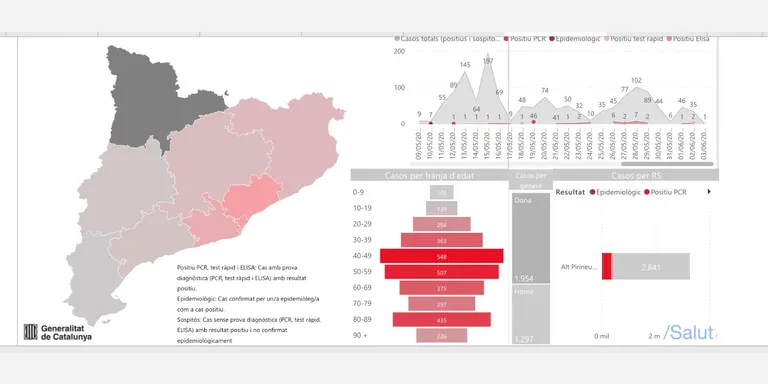768x384 pixels.
Task: Select the 20-29 age bar showing 256
Action: click(442, 224)
